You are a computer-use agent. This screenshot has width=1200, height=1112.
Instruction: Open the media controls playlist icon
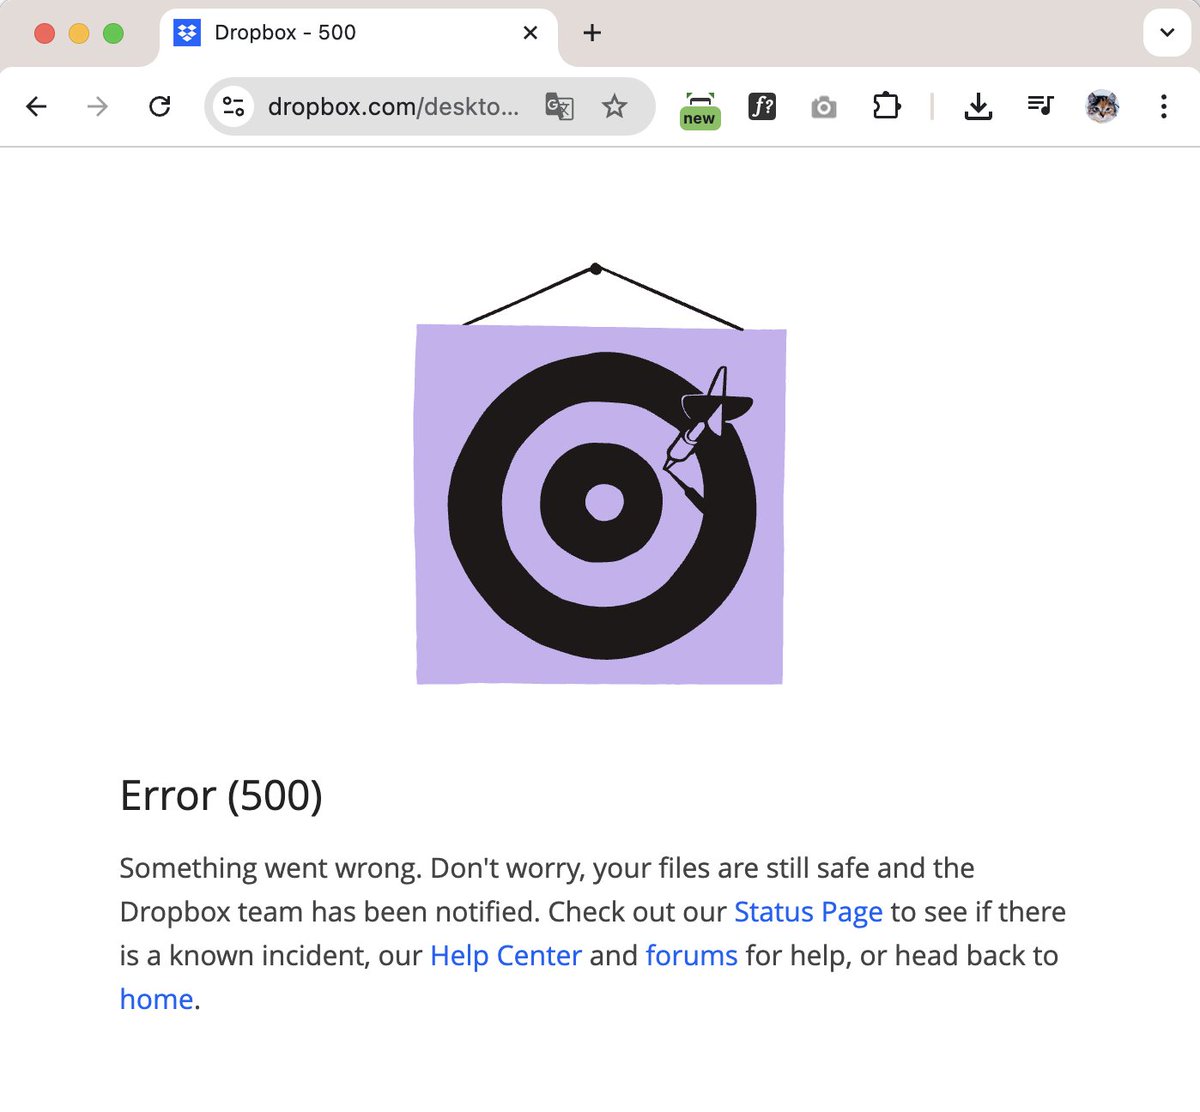pyautogui.click(x=1041, y=105)
